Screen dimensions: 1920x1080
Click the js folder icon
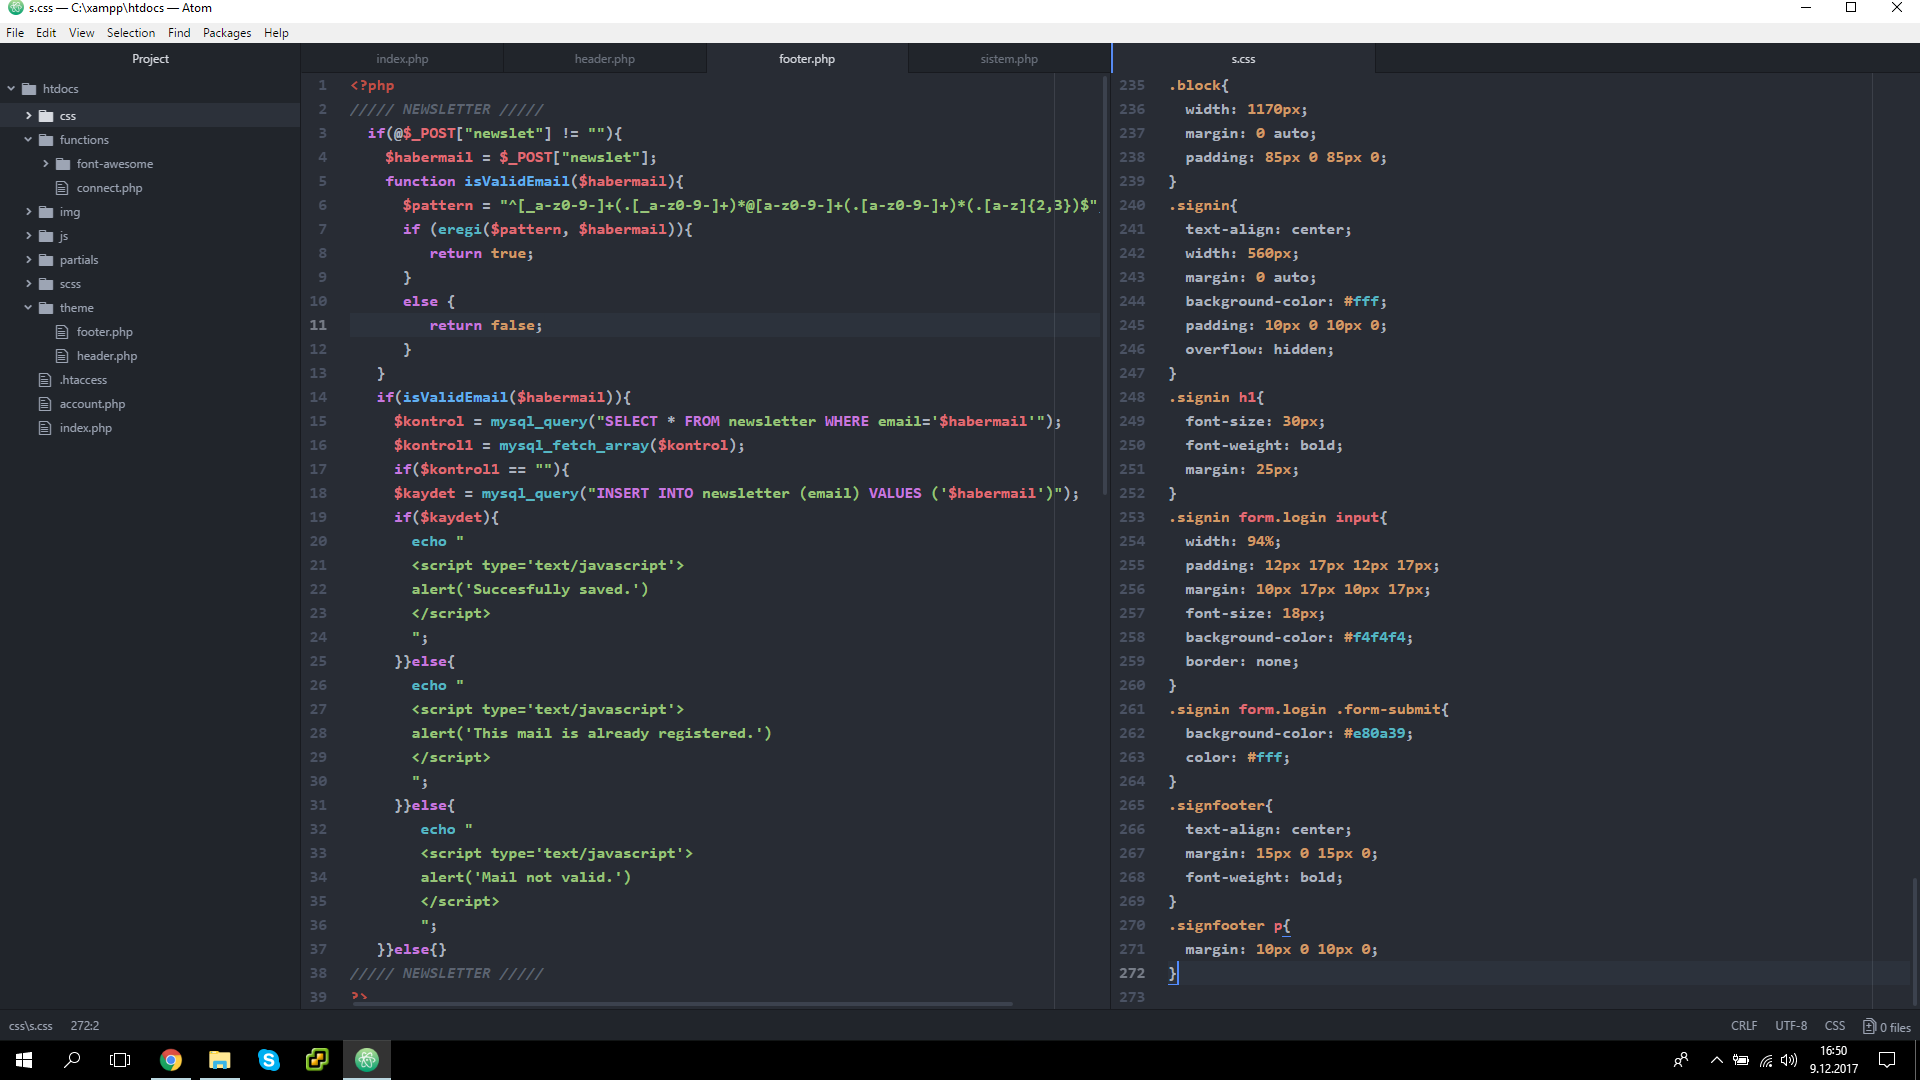point(46,236)
